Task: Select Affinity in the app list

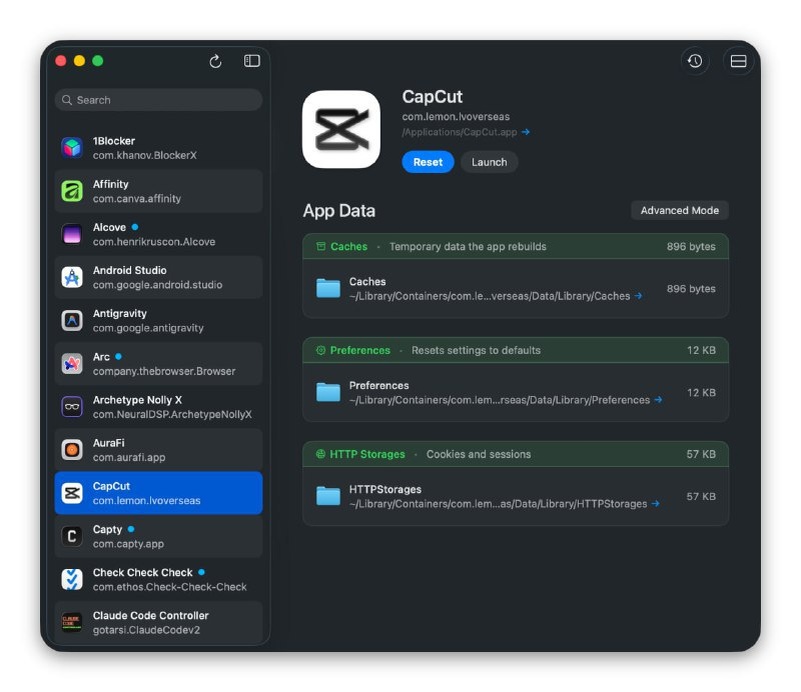Action: pyautogui.click(x=158, y=191)
